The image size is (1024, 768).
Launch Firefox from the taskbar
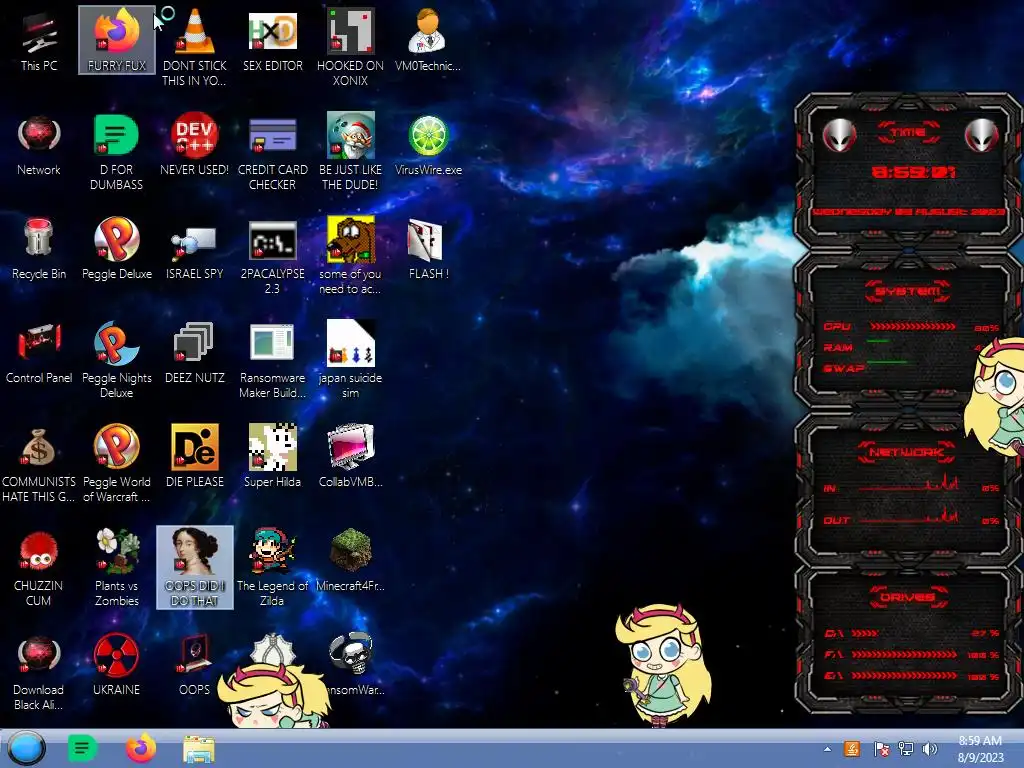click(140, 748)
